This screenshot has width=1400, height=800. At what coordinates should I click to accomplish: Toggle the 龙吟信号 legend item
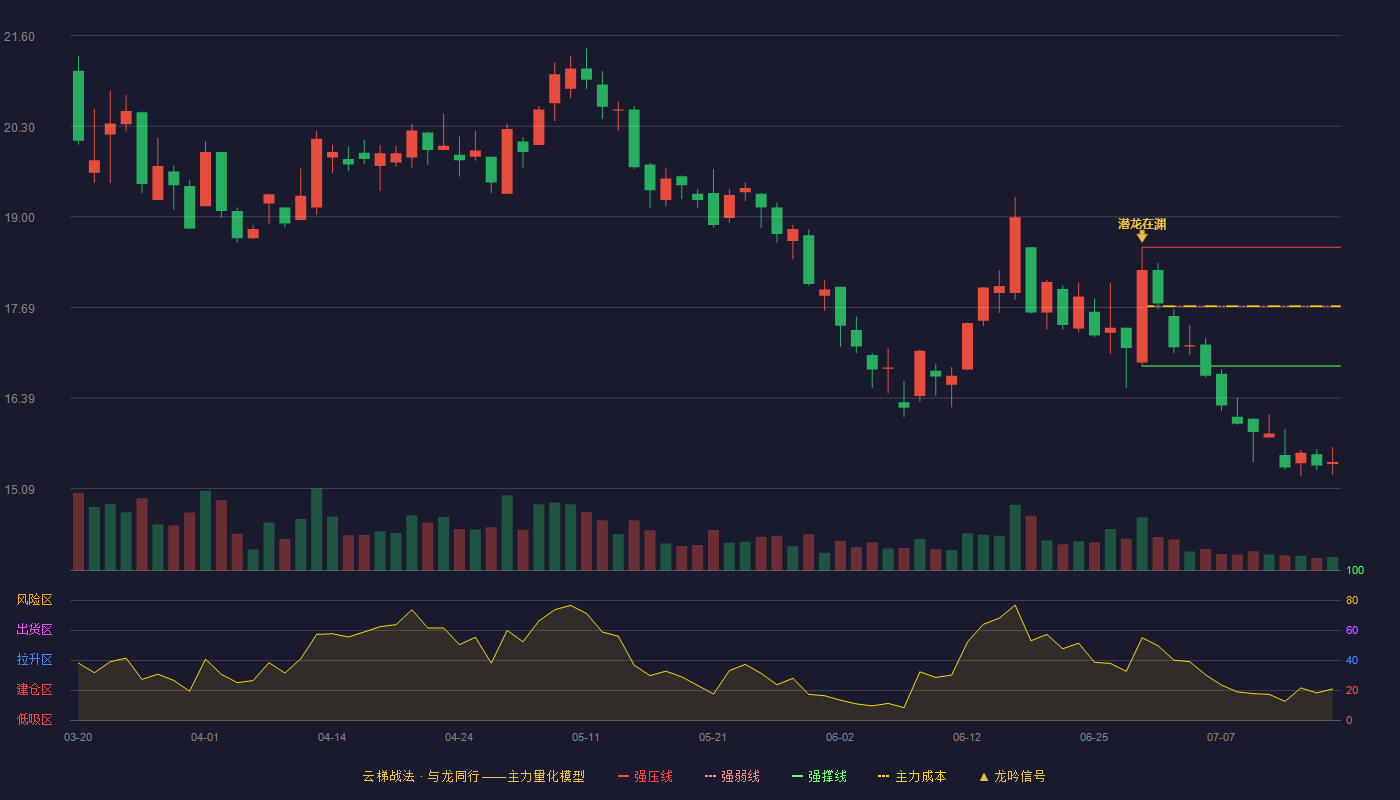[x=1011, y=776]
